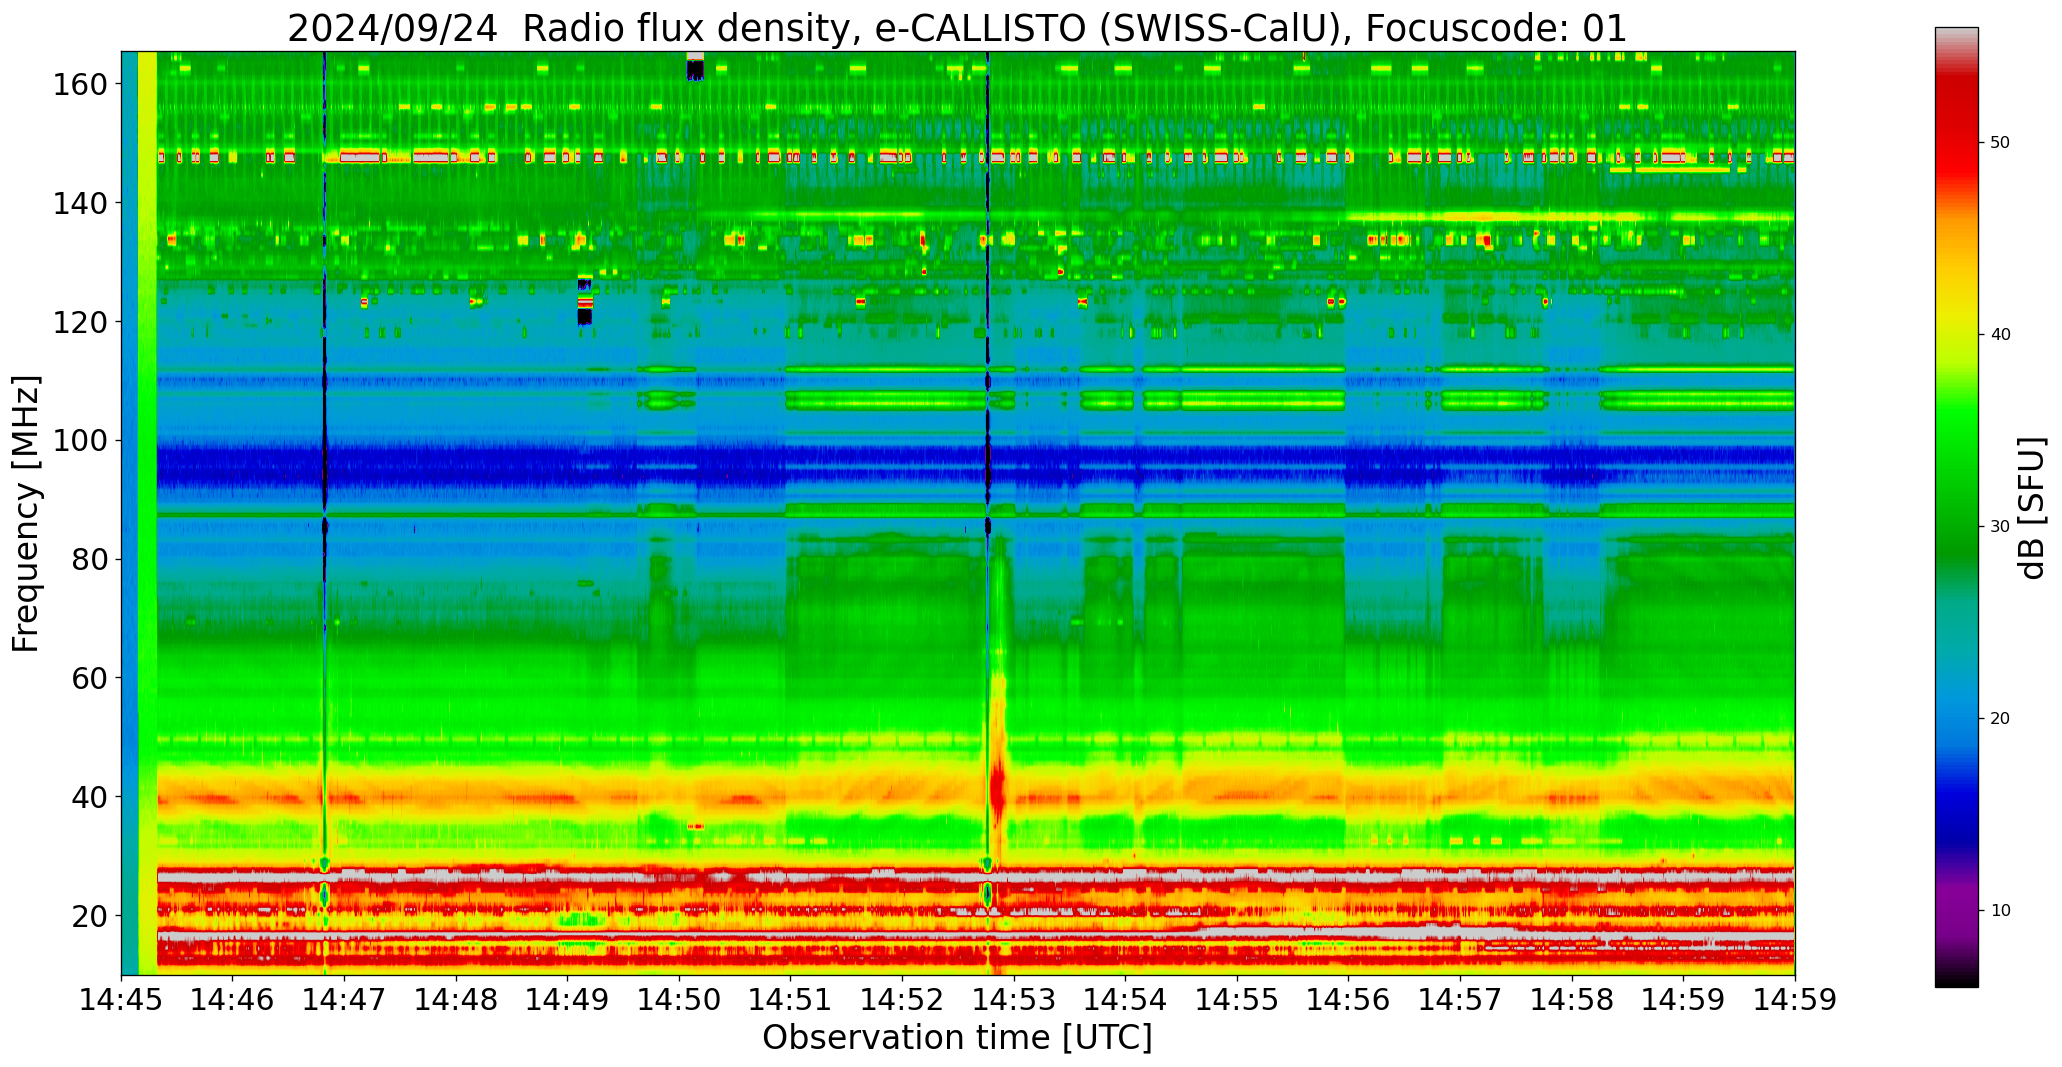Click the 14:49 time tick label

point(568,1000)
